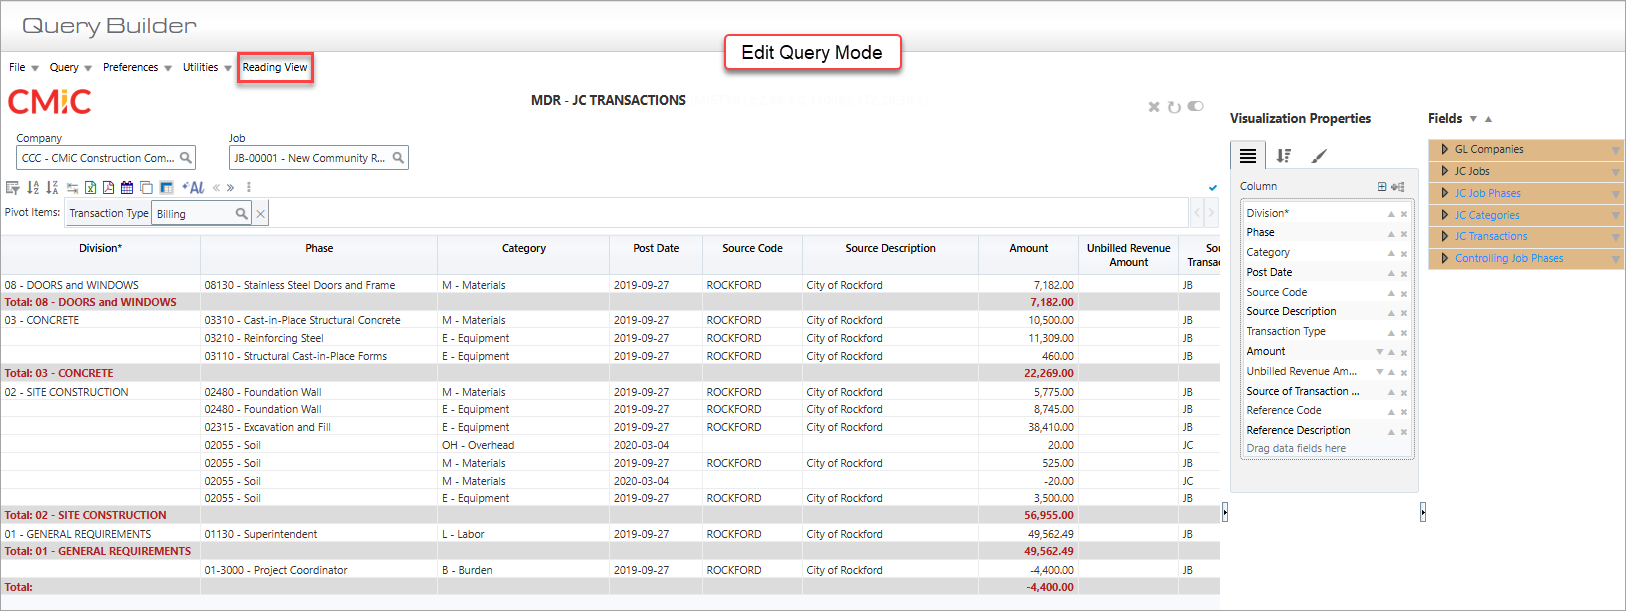Screen dimensions: 1626x611
Task: Remove the Division* column
Action: [x=1404, y=214]
